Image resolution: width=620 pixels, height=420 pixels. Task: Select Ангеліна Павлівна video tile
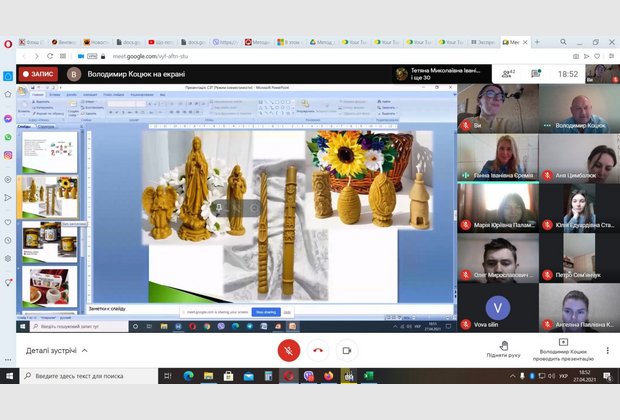tap(579, 308)
